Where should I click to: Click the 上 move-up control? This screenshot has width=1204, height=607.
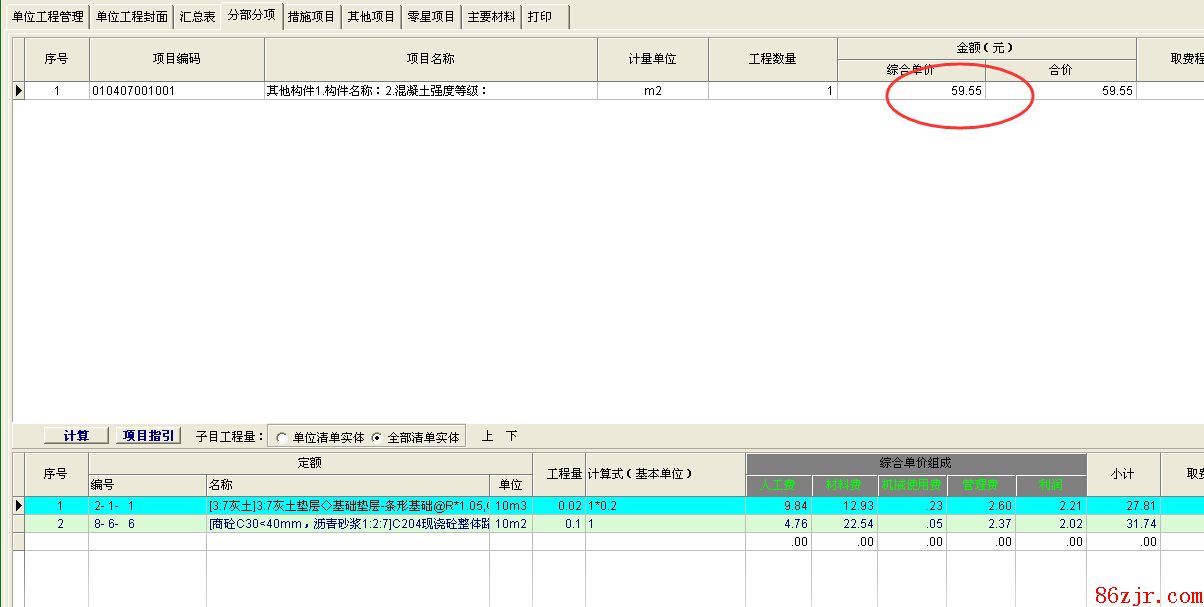click(x=488, y=437)
